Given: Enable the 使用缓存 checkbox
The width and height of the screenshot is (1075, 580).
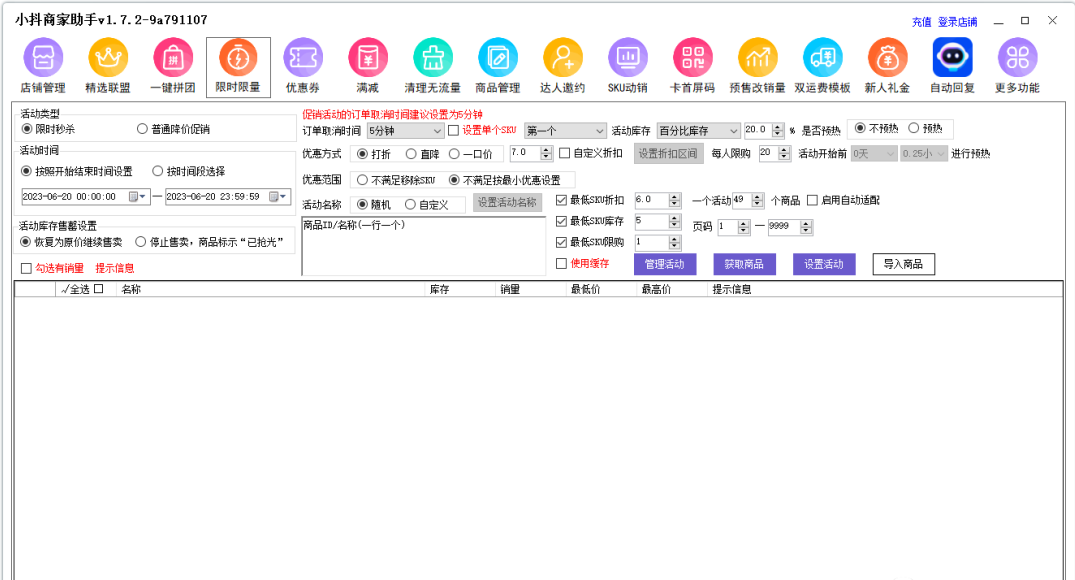Looking at the screenshot, I should click(561, 263).
